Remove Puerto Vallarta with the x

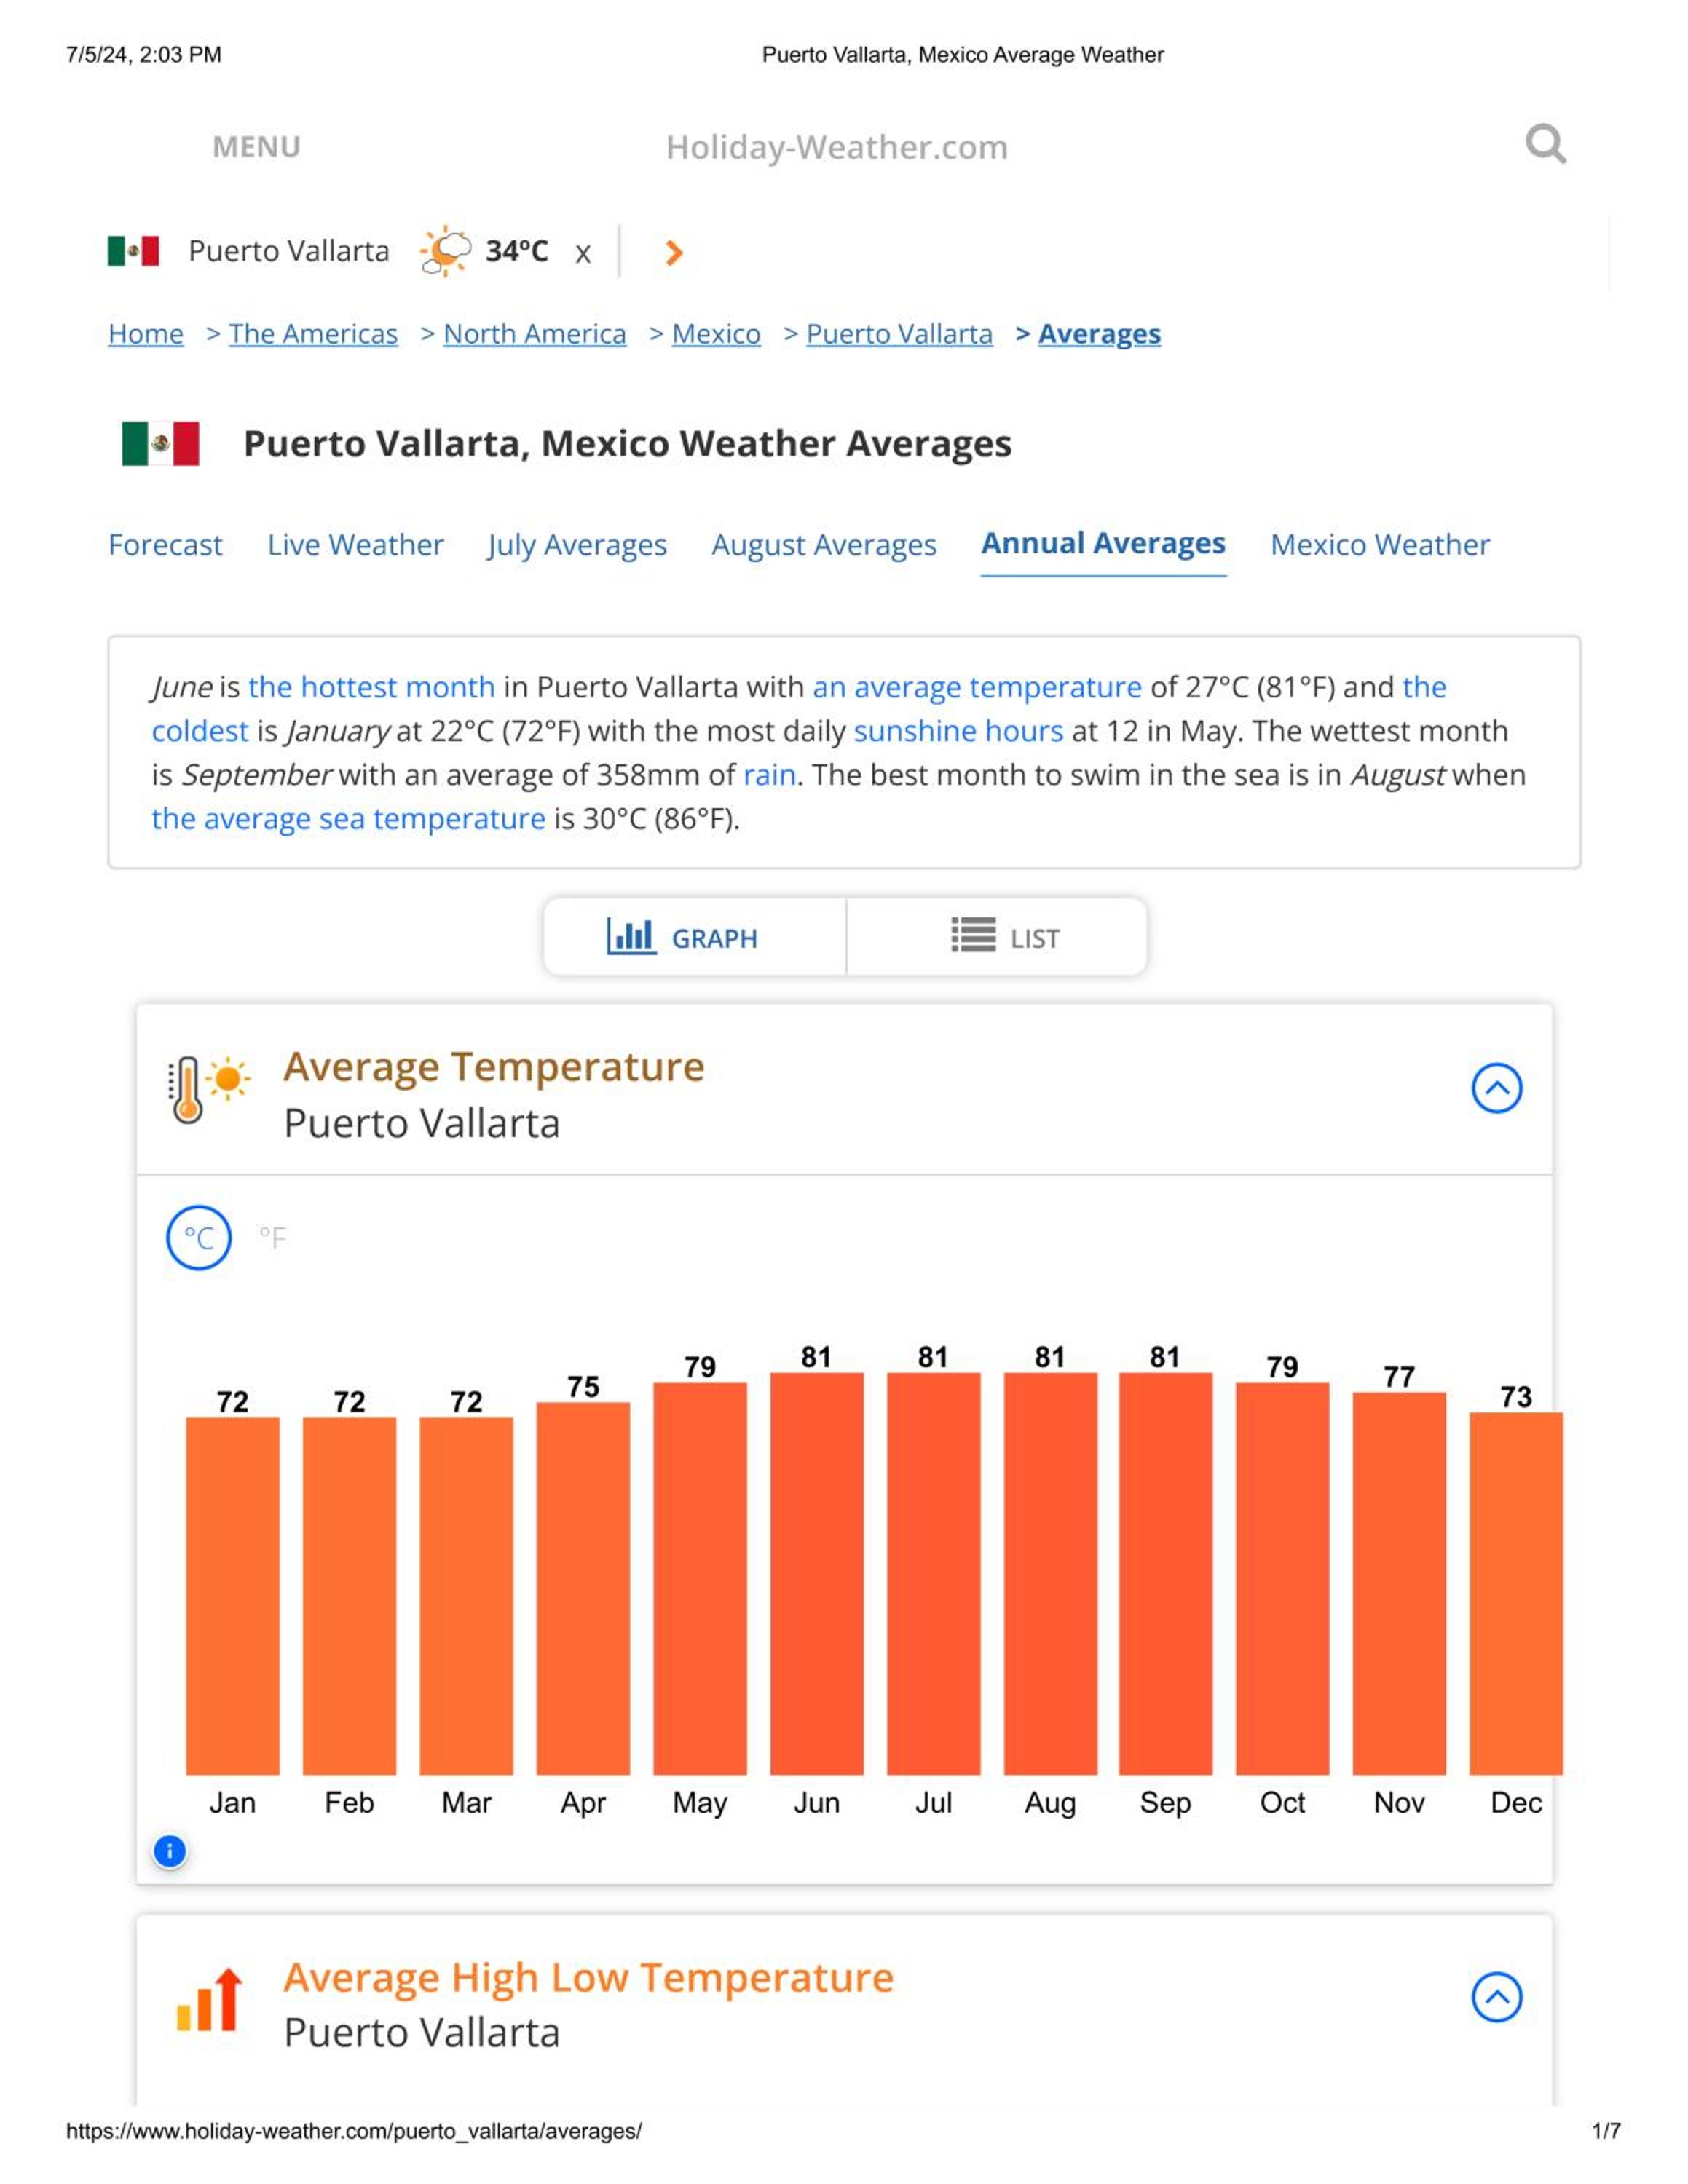(583, 254)
